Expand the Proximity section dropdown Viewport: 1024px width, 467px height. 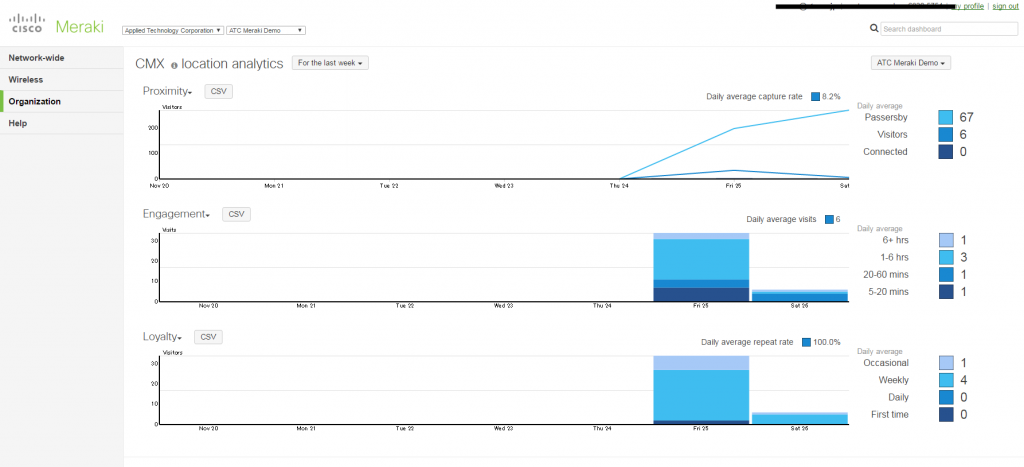167,91
